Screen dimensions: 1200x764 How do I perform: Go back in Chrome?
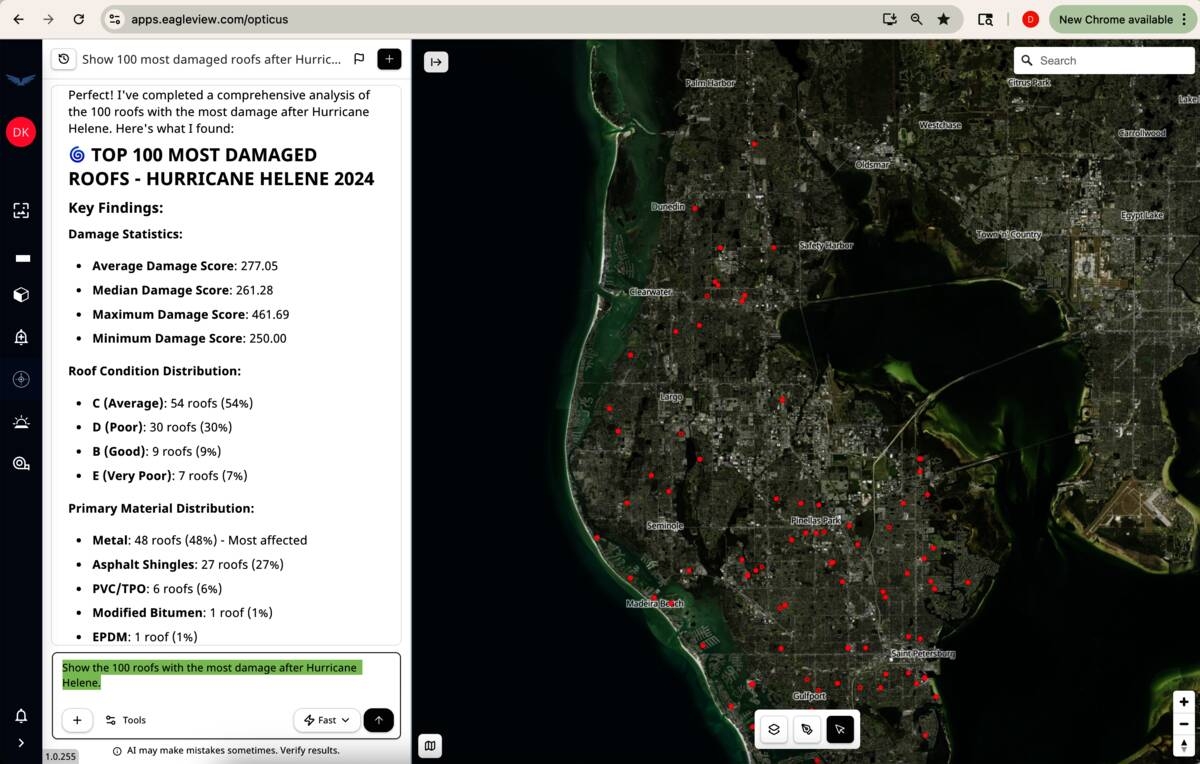tap(18, 19)
